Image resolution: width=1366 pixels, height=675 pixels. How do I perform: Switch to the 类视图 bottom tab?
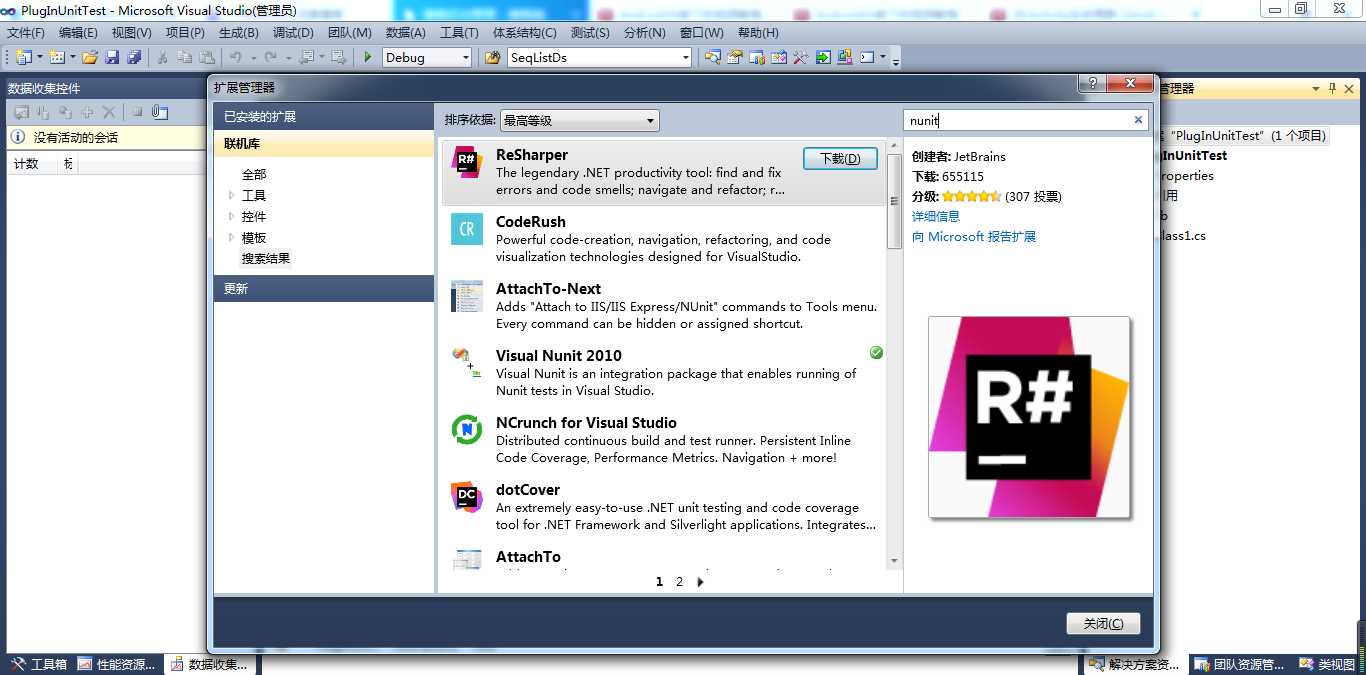(x=1326, y=664)
